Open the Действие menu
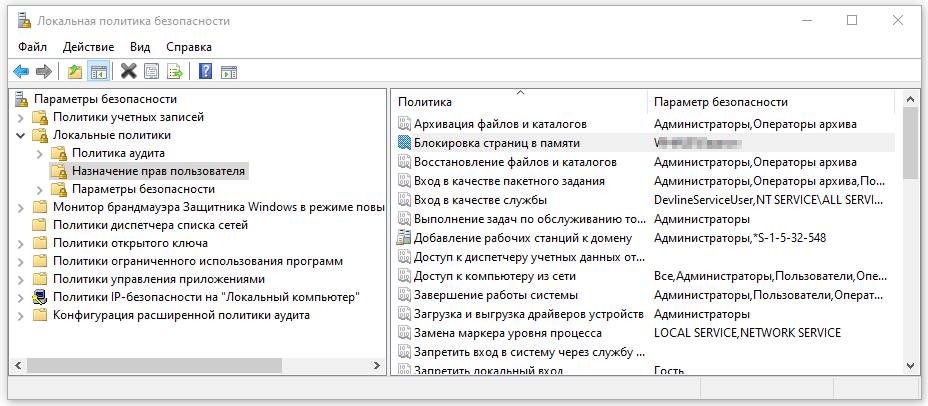Viewport: 928px width, 406px height. coord(89,46)
